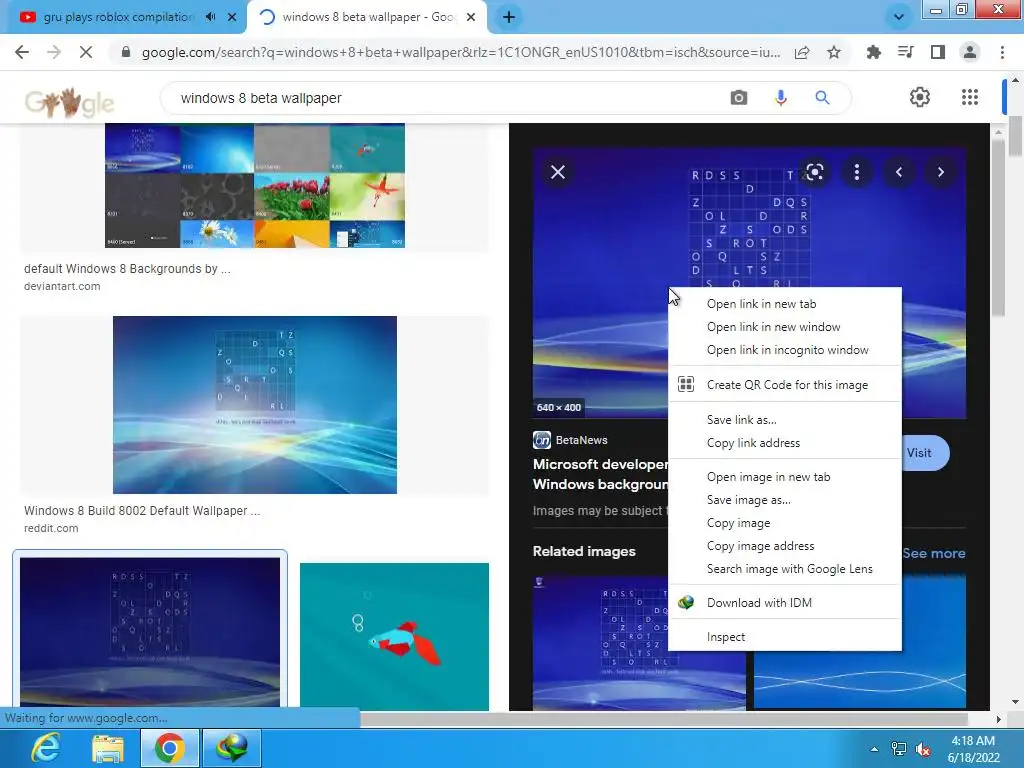Image resolution: width=1024 pixels, height=768 pixels.
Task: Open the Chrome profile avatar
Action: click(x=970, y=52)
